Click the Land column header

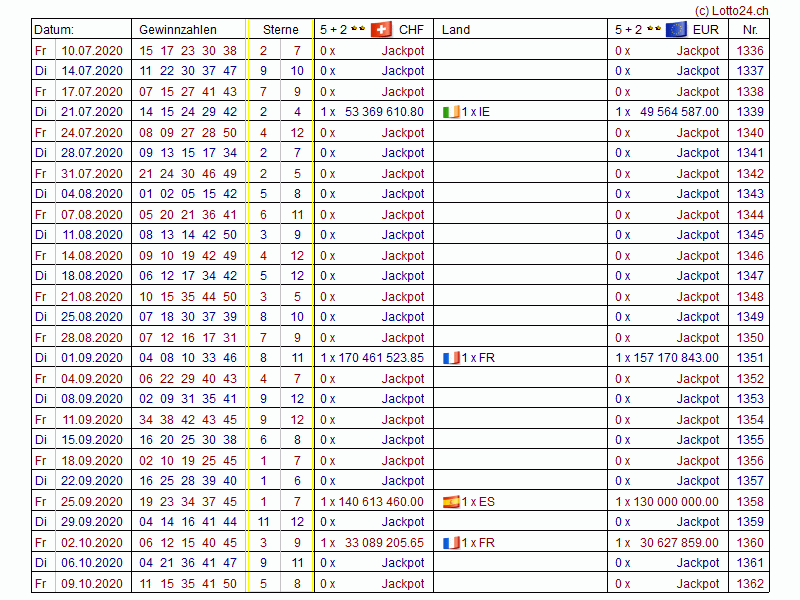point(456,30)
